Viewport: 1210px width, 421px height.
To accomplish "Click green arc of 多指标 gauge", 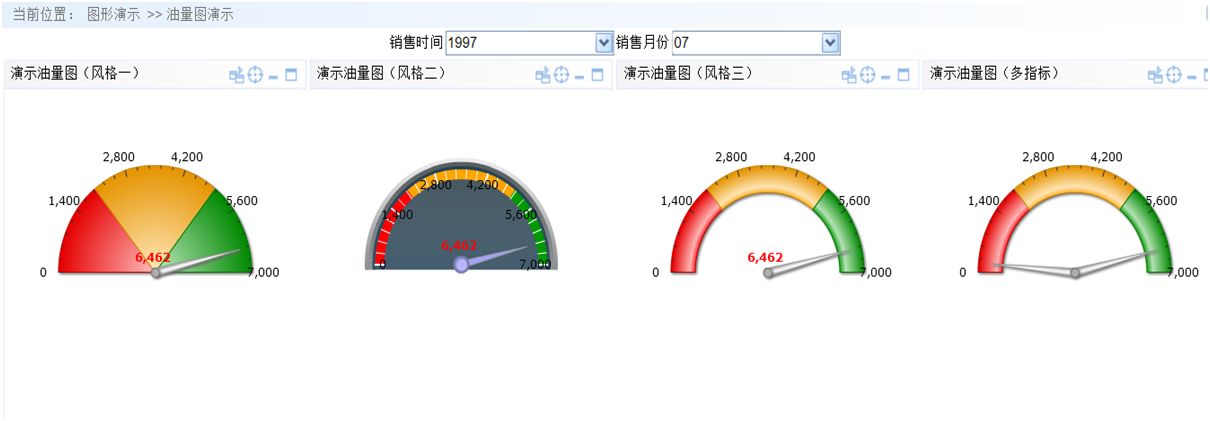I will tap(1148, 225).
